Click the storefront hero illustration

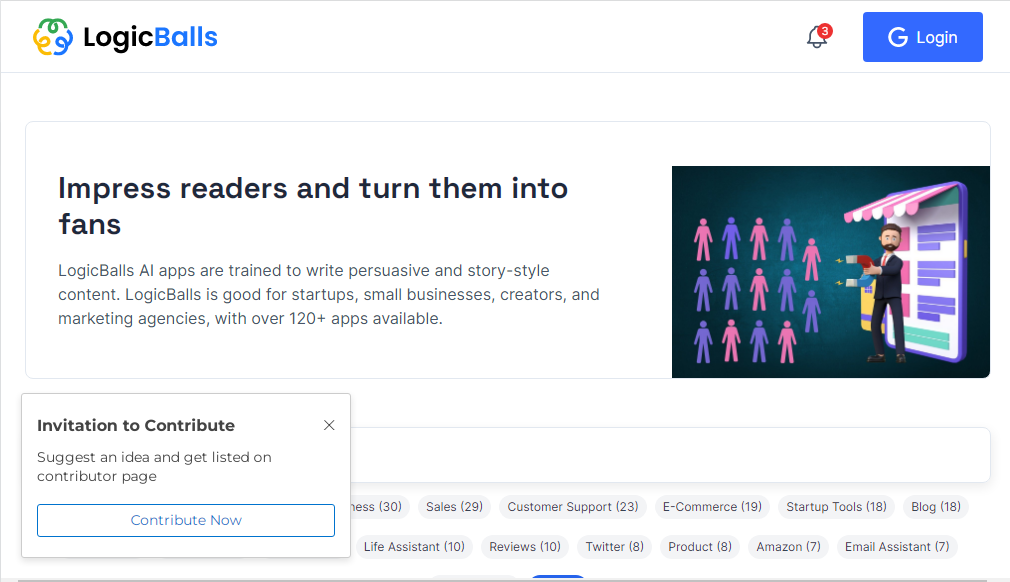click(830, 272)
